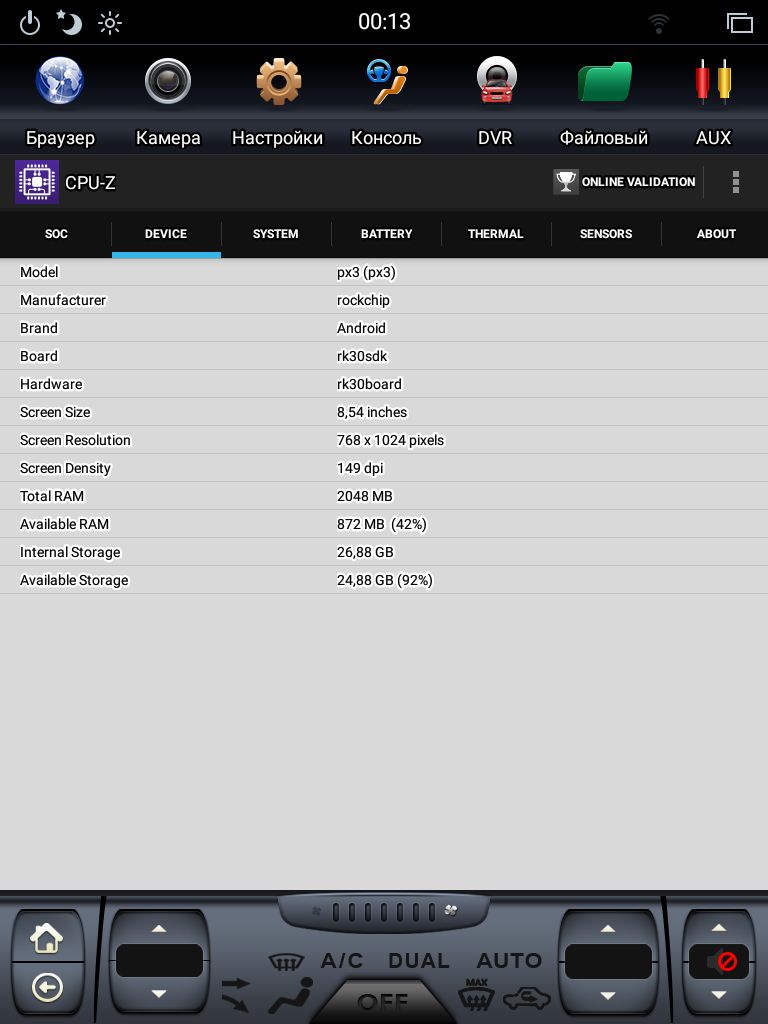Open the Консоль app icon

pyautogui.click(x=387, y=82)
